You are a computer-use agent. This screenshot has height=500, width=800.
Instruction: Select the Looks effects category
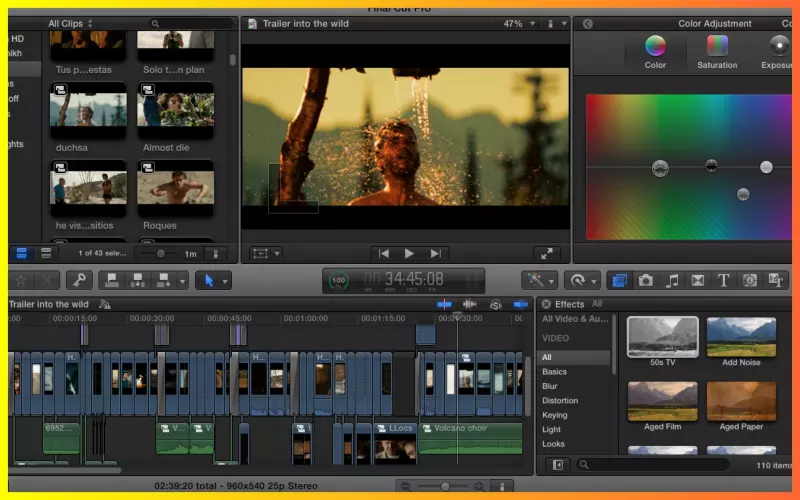point(553,444)
